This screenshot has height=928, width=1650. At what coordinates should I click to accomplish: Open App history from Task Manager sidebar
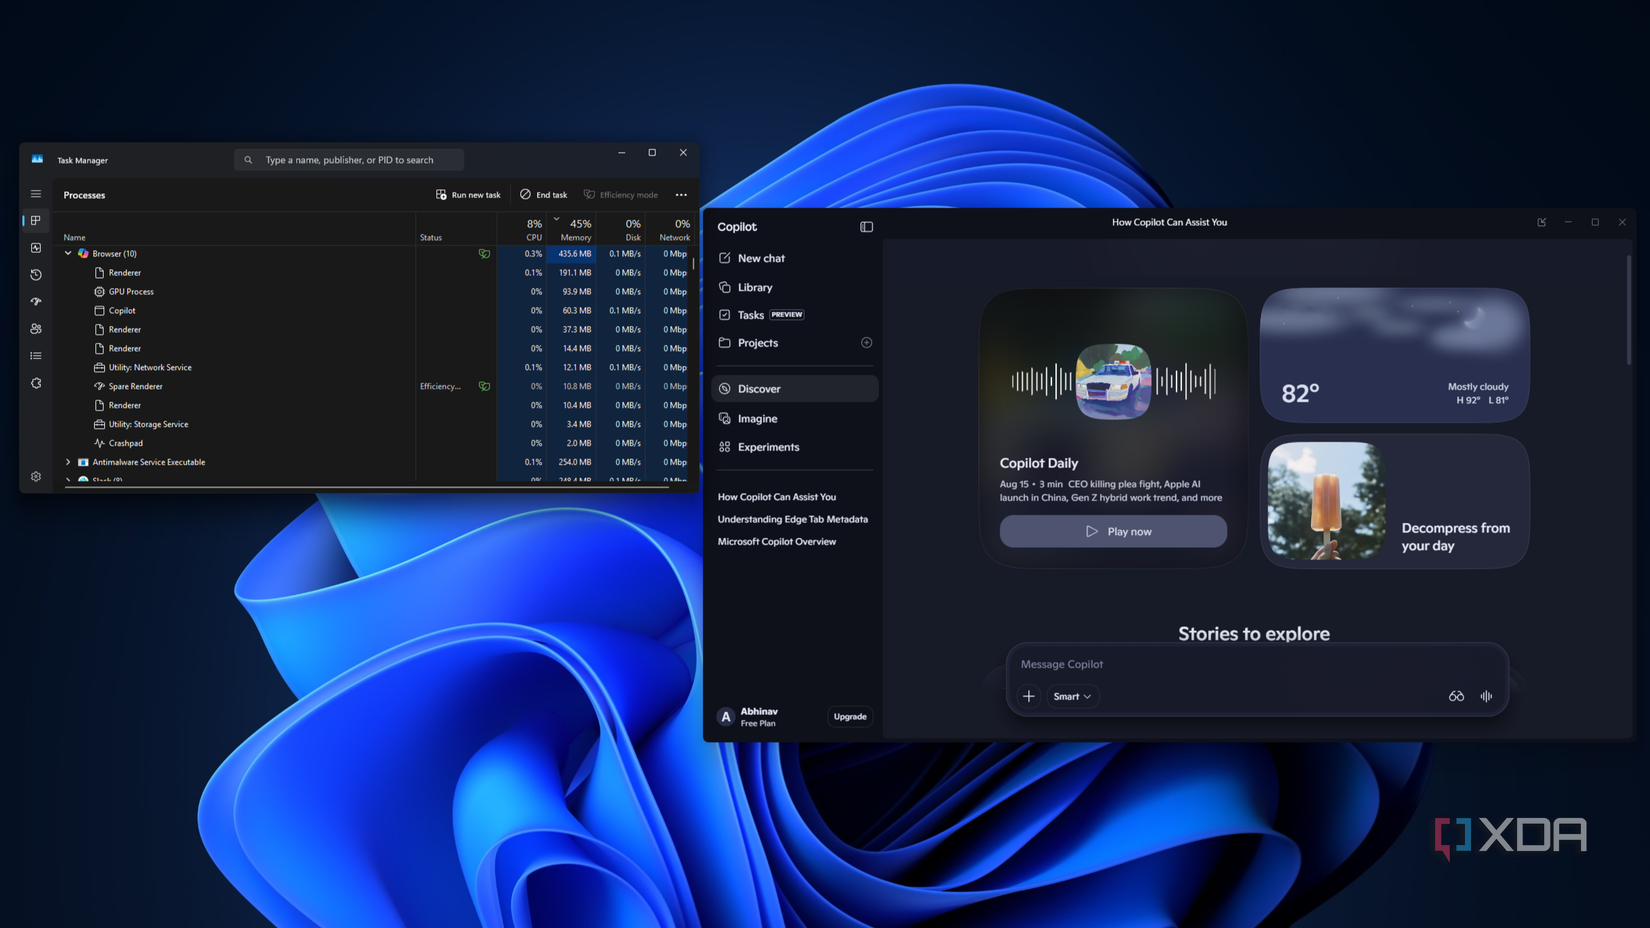pos(36,274)
